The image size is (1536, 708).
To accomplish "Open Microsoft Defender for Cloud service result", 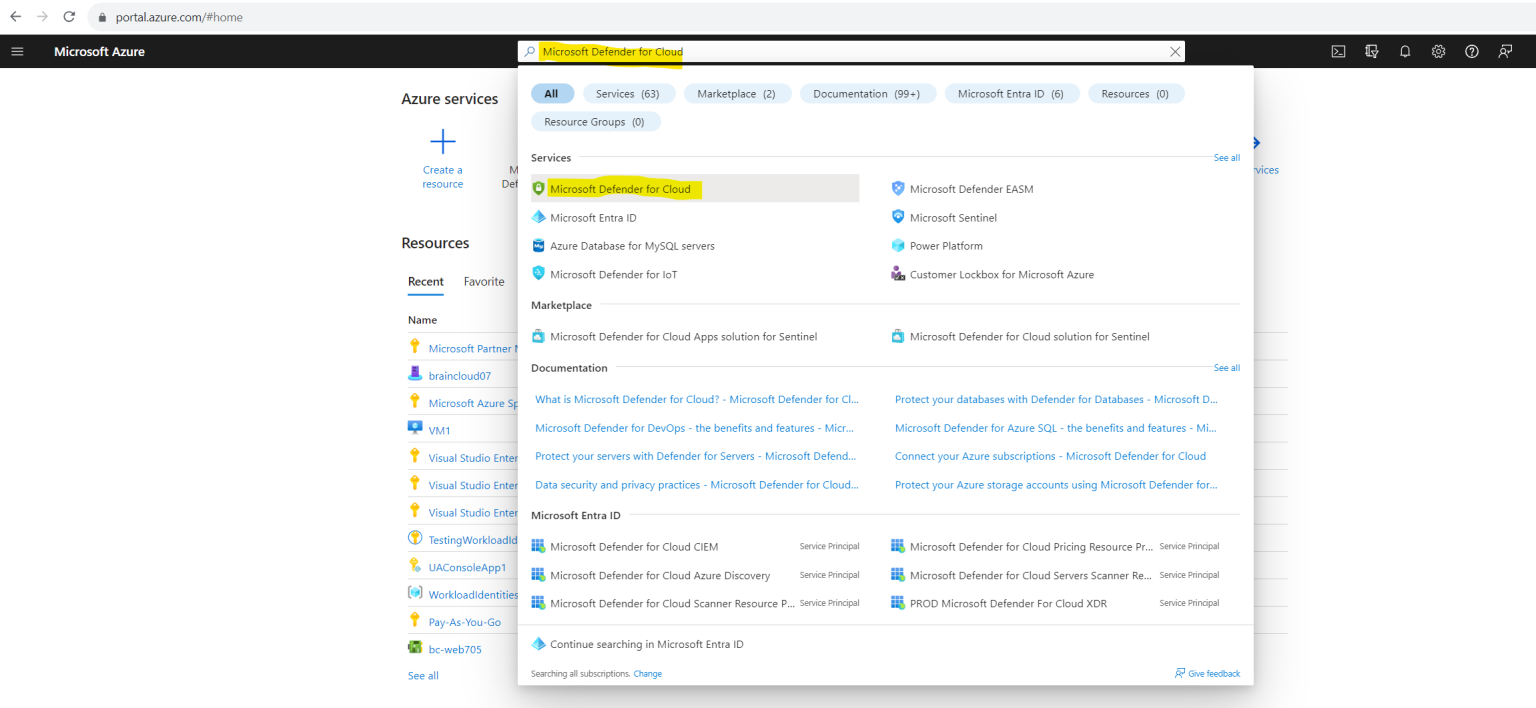I will 695,188.
